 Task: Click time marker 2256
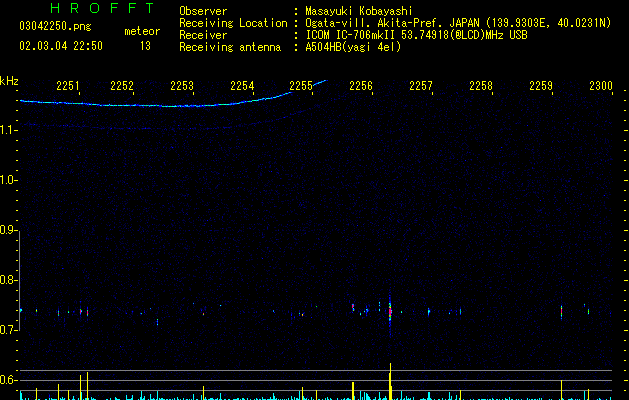(361, 86)
